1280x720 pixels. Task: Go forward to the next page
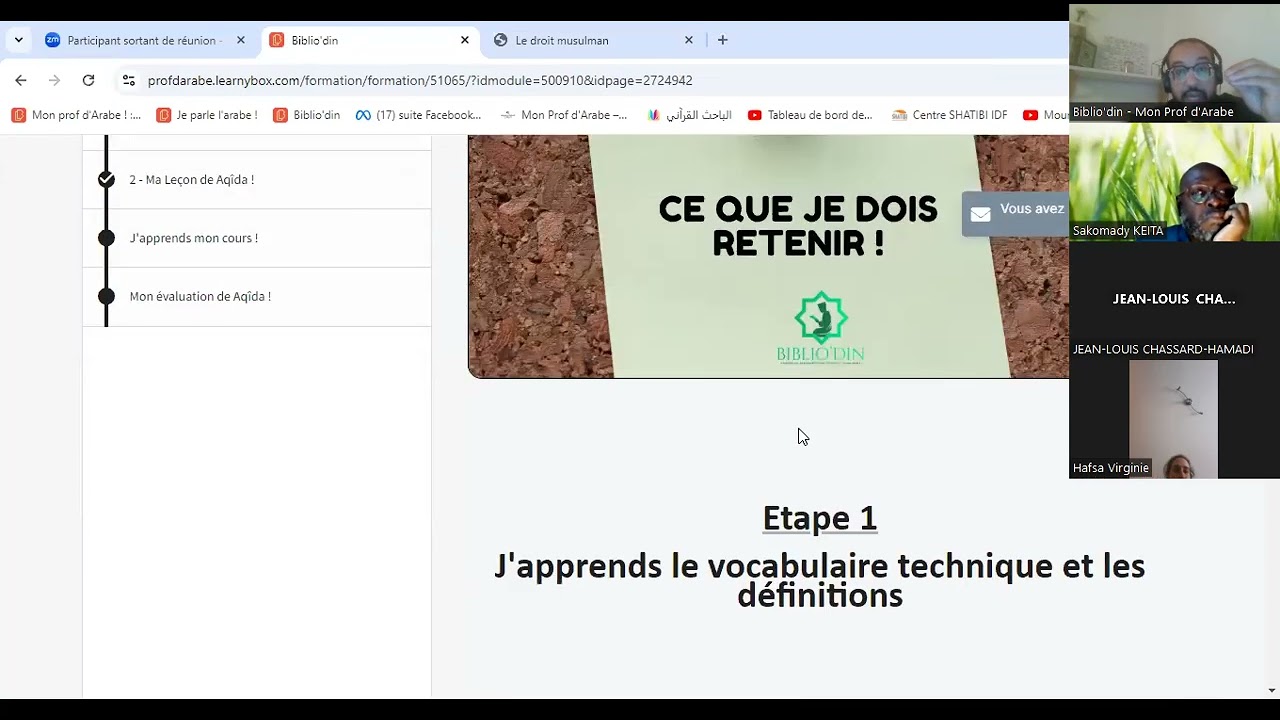pyautogui.click(x=54, y=80)
